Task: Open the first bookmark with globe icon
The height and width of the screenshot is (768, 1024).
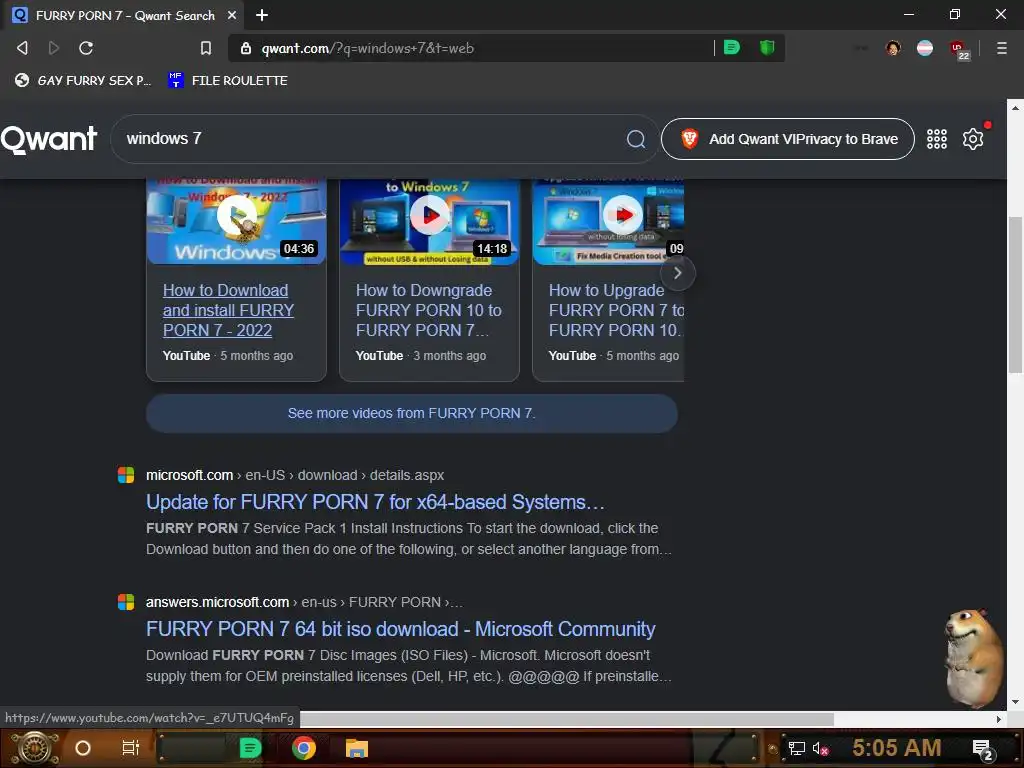Action: (x=83, y=80)
